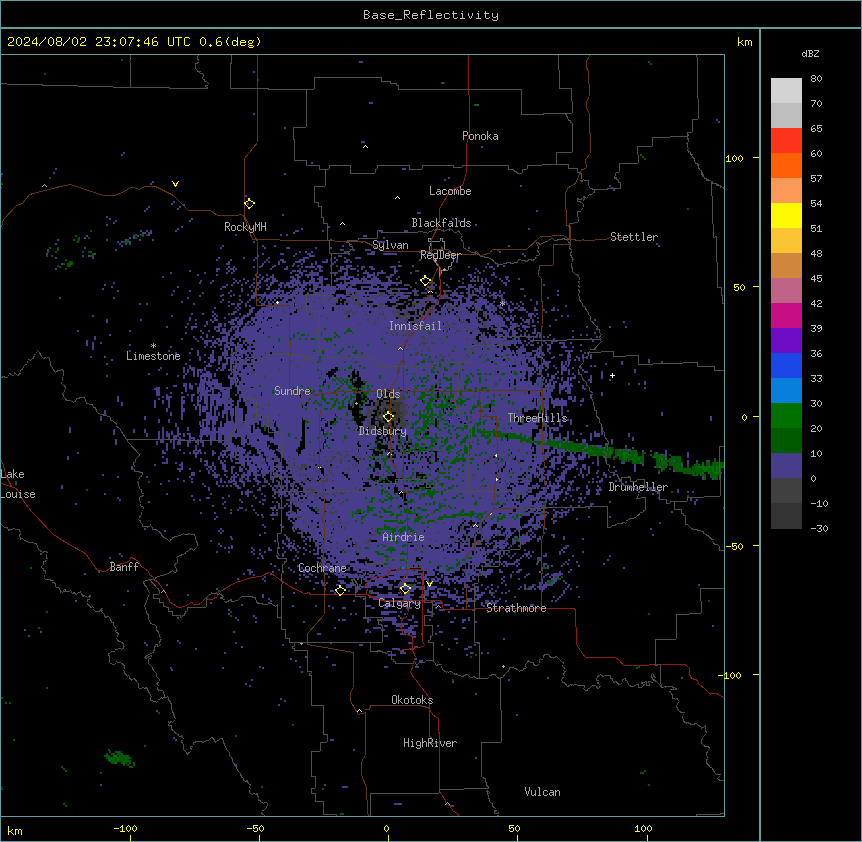This screenshot has height=842, width=862.
Task: Click the yellow radar-site diamond between Olds and Didsbury
Action: point(388,417)
